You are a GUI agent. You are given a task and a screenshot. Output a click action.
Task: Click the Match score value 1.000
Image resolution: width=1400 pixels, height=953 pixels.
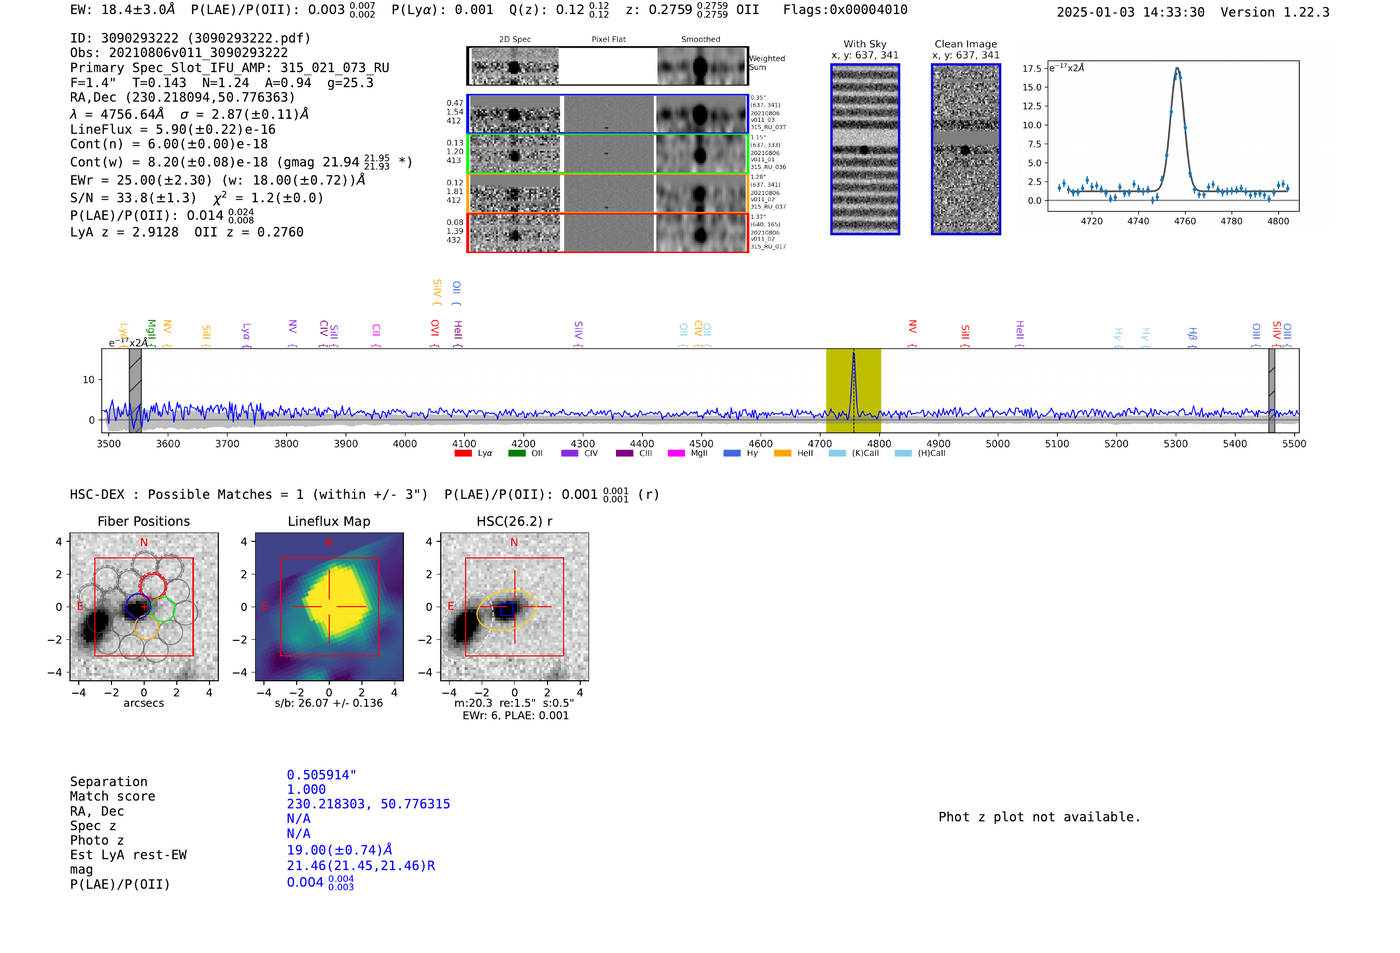click(306, 790)
